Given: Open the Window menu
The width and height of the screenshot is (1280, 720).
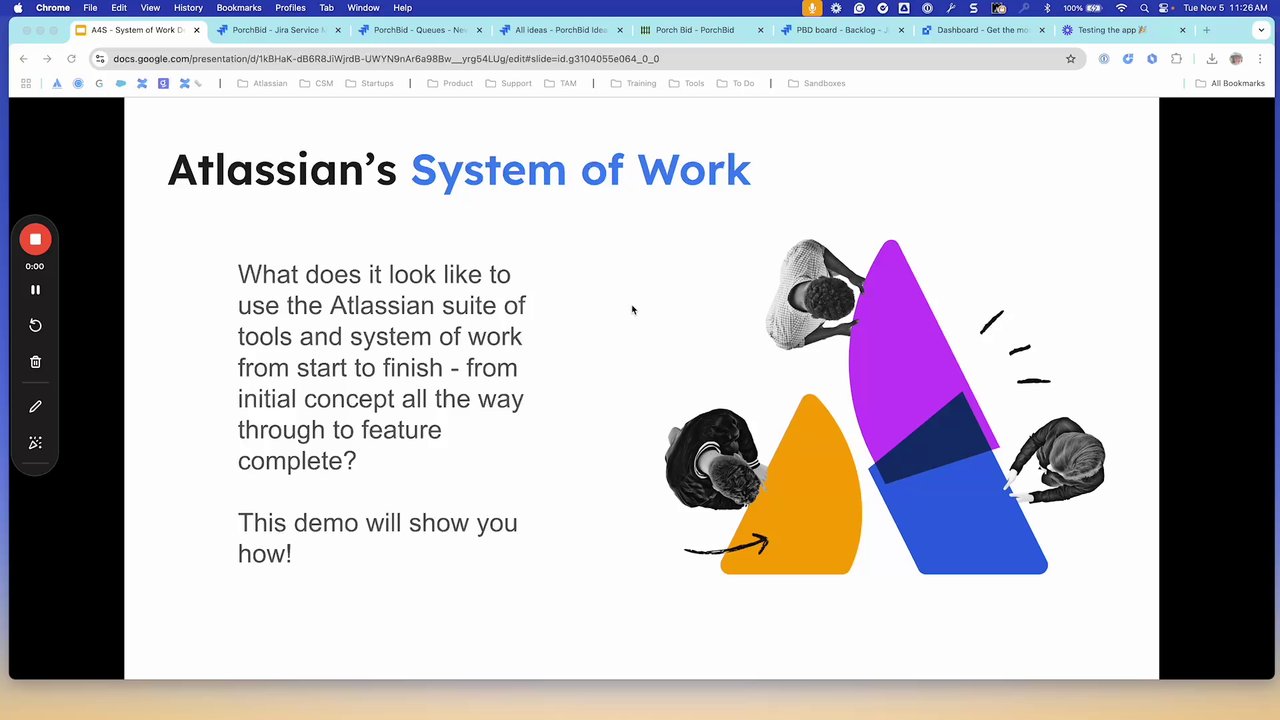Looking at the screenshot, I should 363,8.
